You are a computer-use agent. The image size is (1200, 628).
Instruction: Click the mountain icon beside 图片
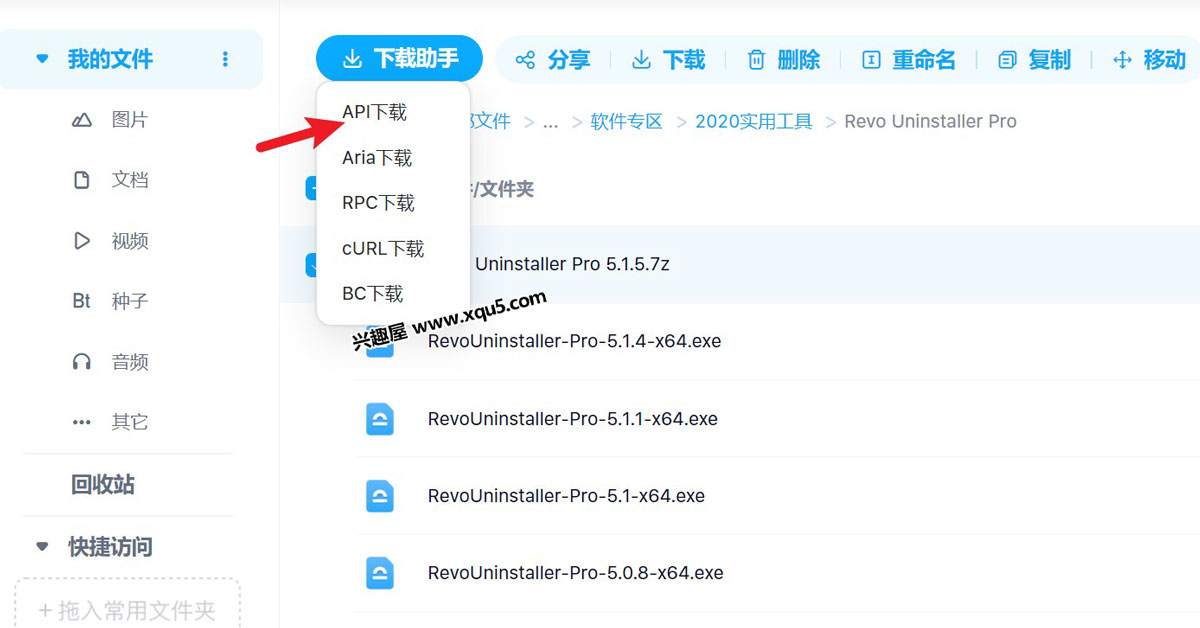[82, 120]
